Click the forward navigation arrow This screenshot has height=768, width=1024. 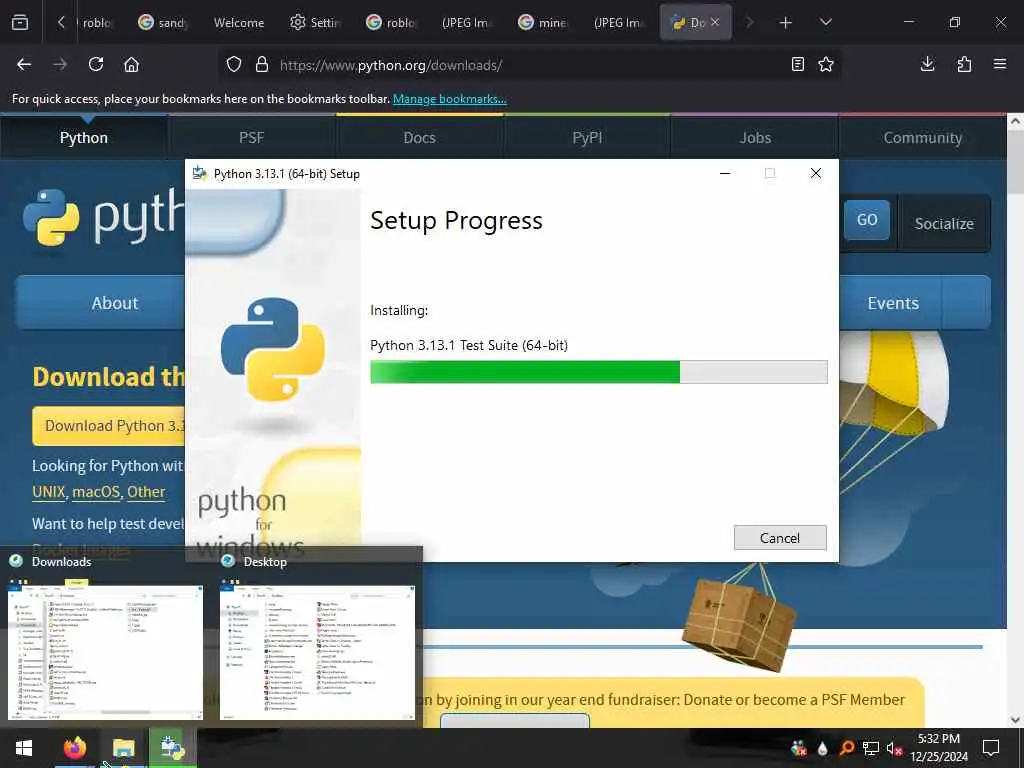click(x=60, y=65)
